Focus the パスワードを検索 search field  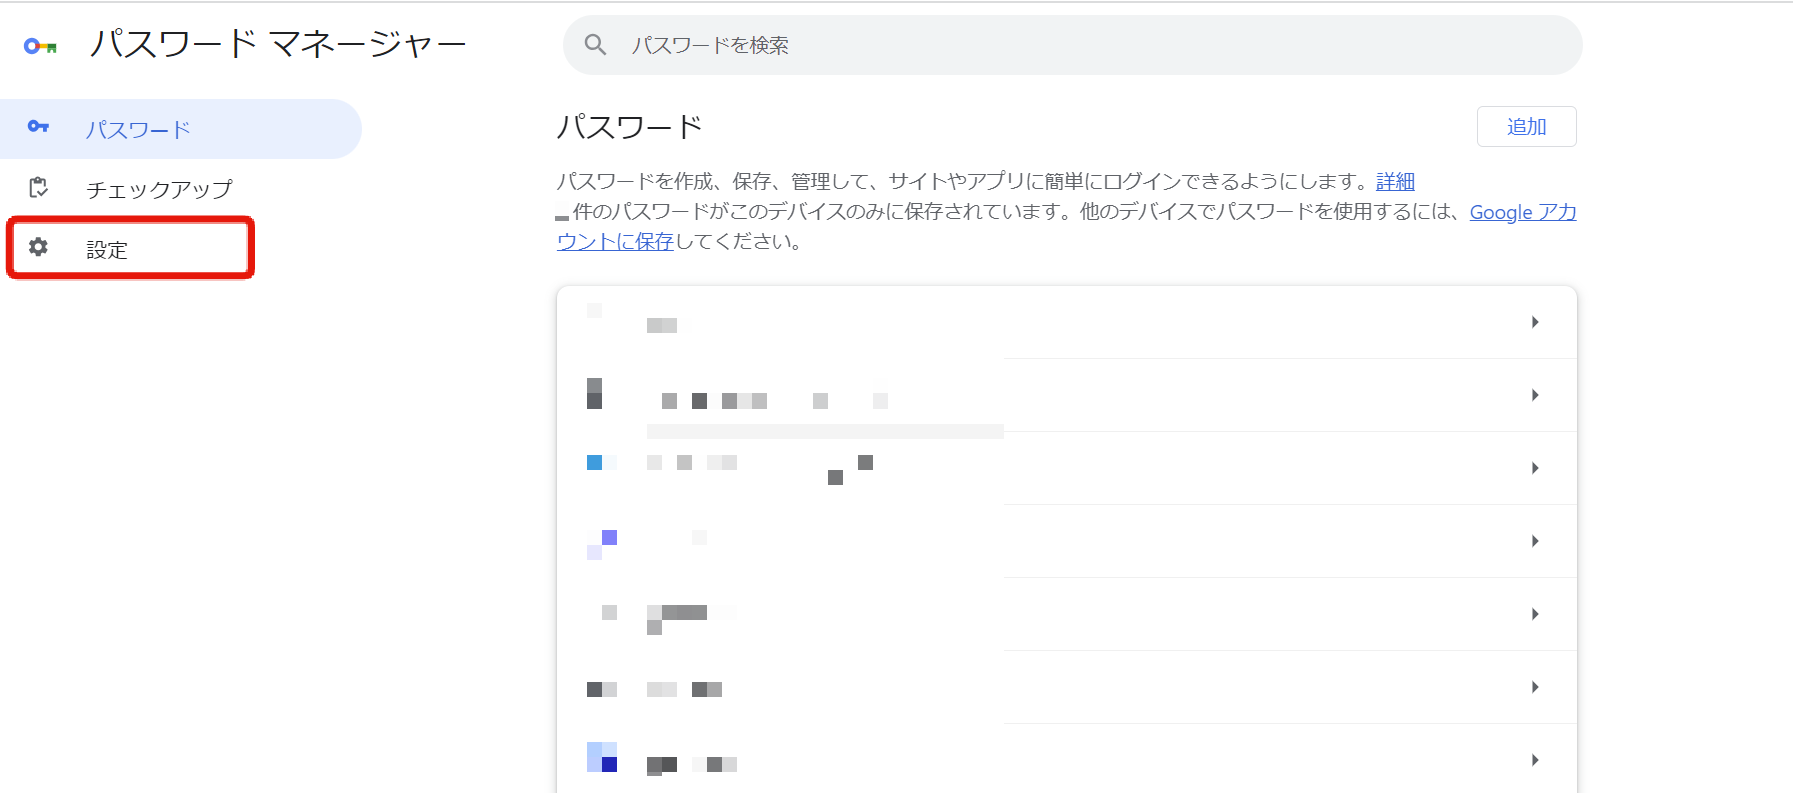point(1072,45)
